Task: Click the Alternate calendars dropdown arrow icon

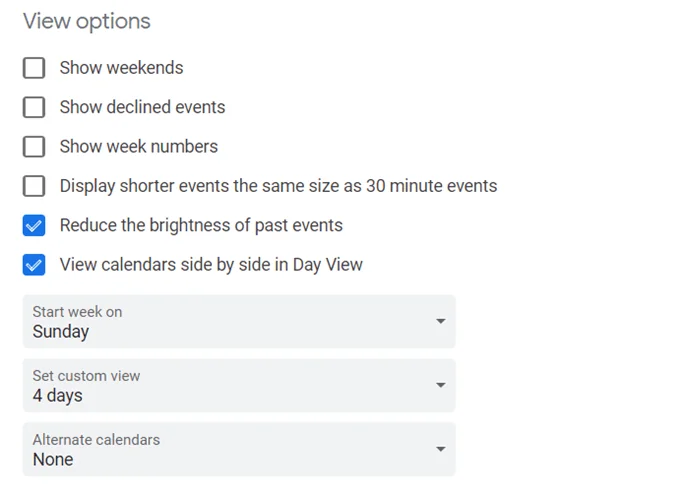Action: click(441, 449)
